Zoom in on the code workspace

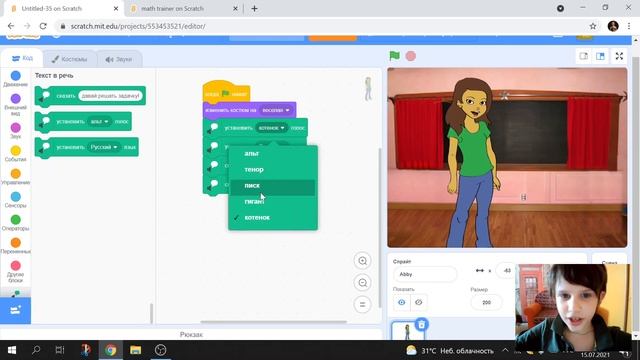point(362,261)
